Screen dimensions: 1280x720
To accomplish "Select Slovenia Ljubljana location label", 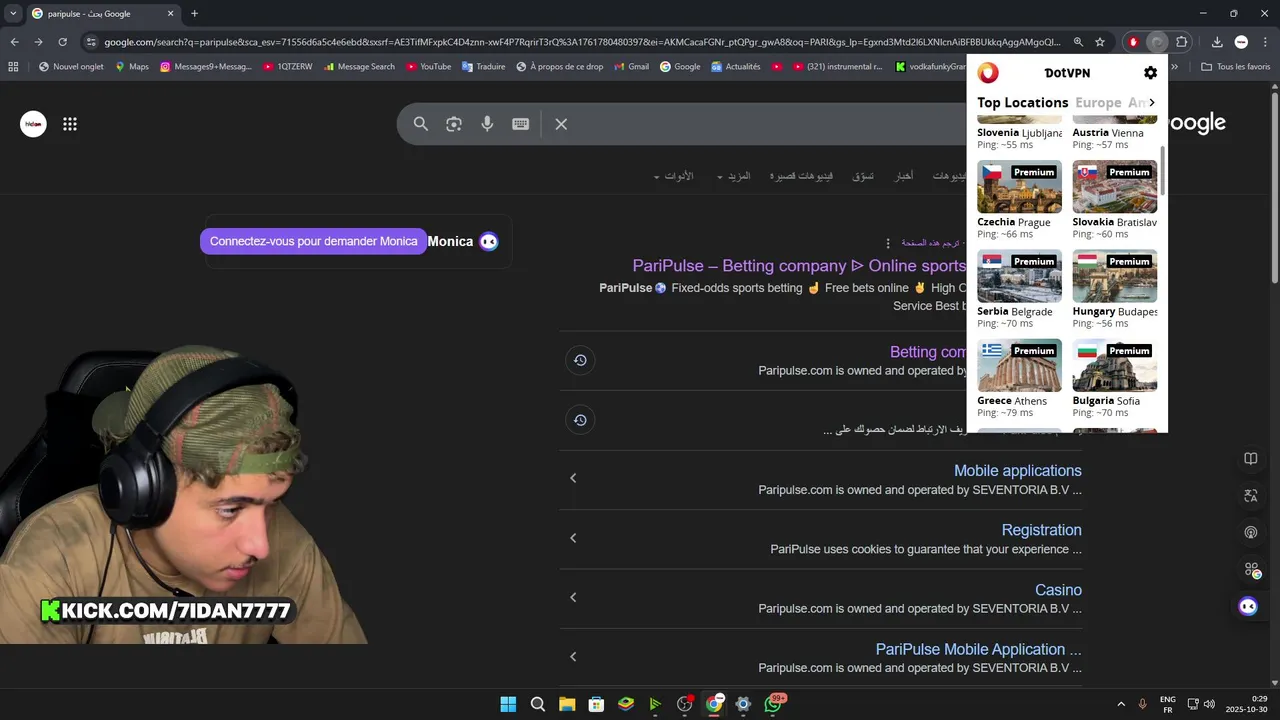I will click(x=1019, y=133).
